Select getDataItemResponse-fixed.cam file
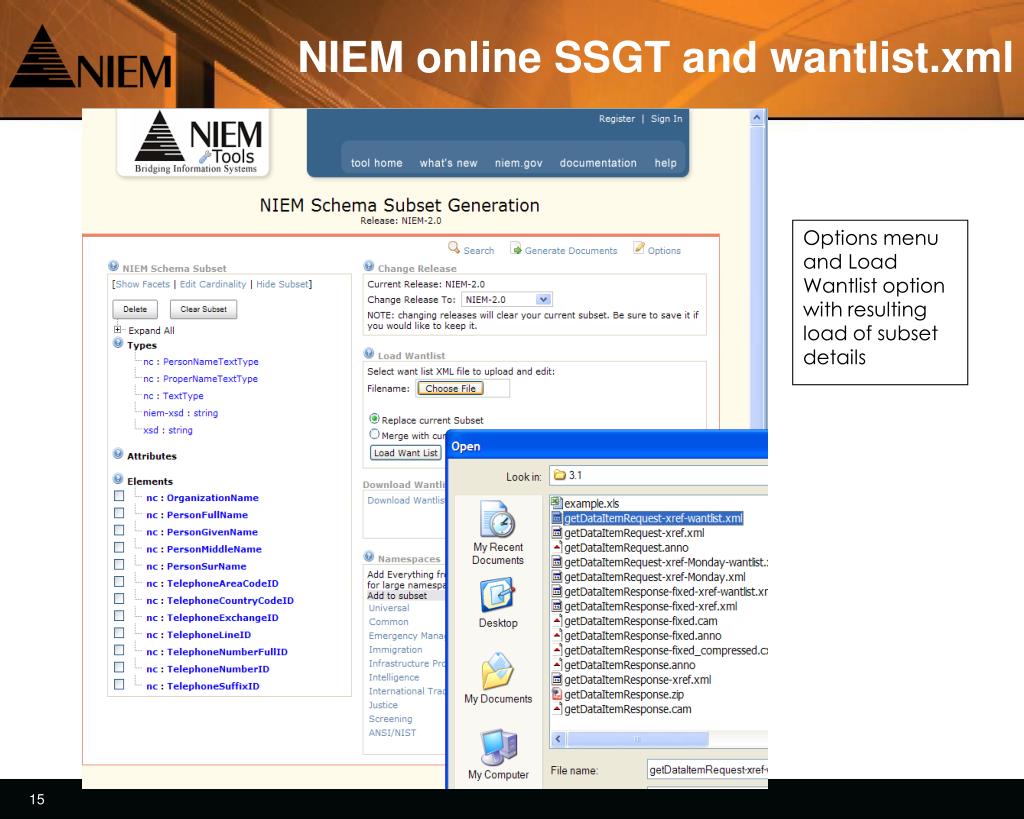The height and width of the screenshot is (819, 1024). pos(641,621)
